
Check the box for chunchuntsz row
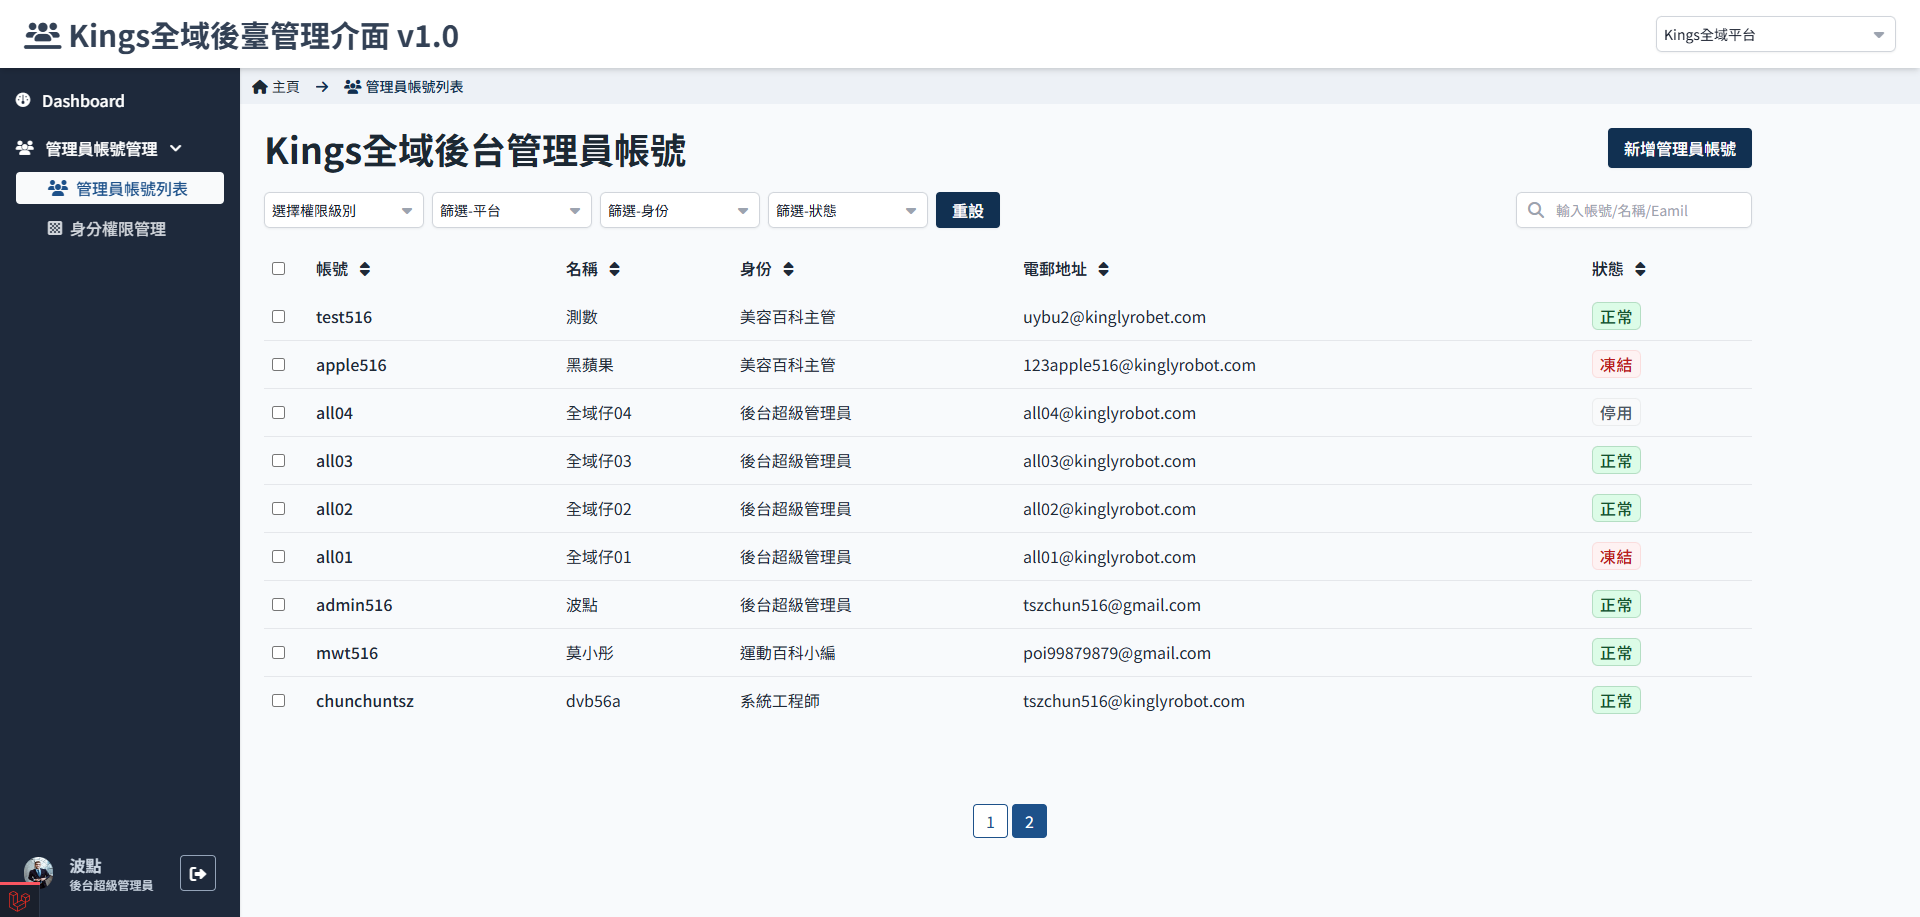pos(279,701)
